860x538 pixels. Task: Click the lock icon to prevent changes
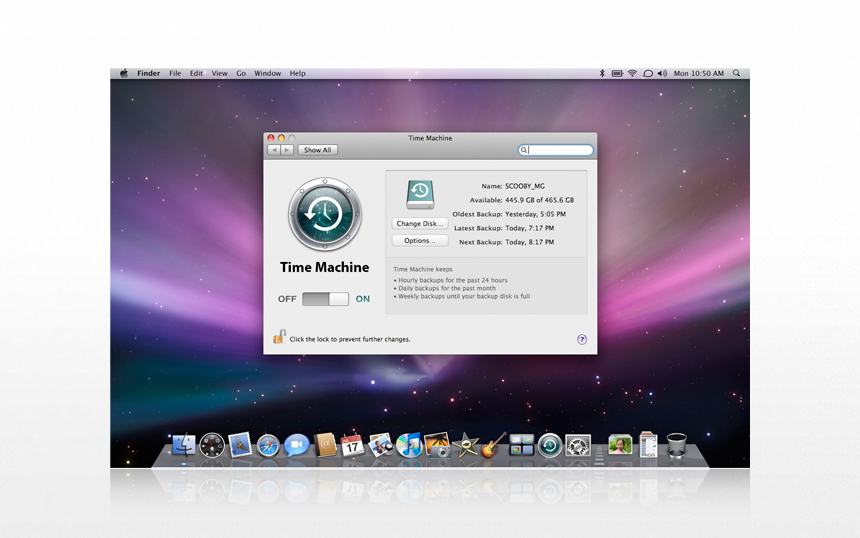279,338
